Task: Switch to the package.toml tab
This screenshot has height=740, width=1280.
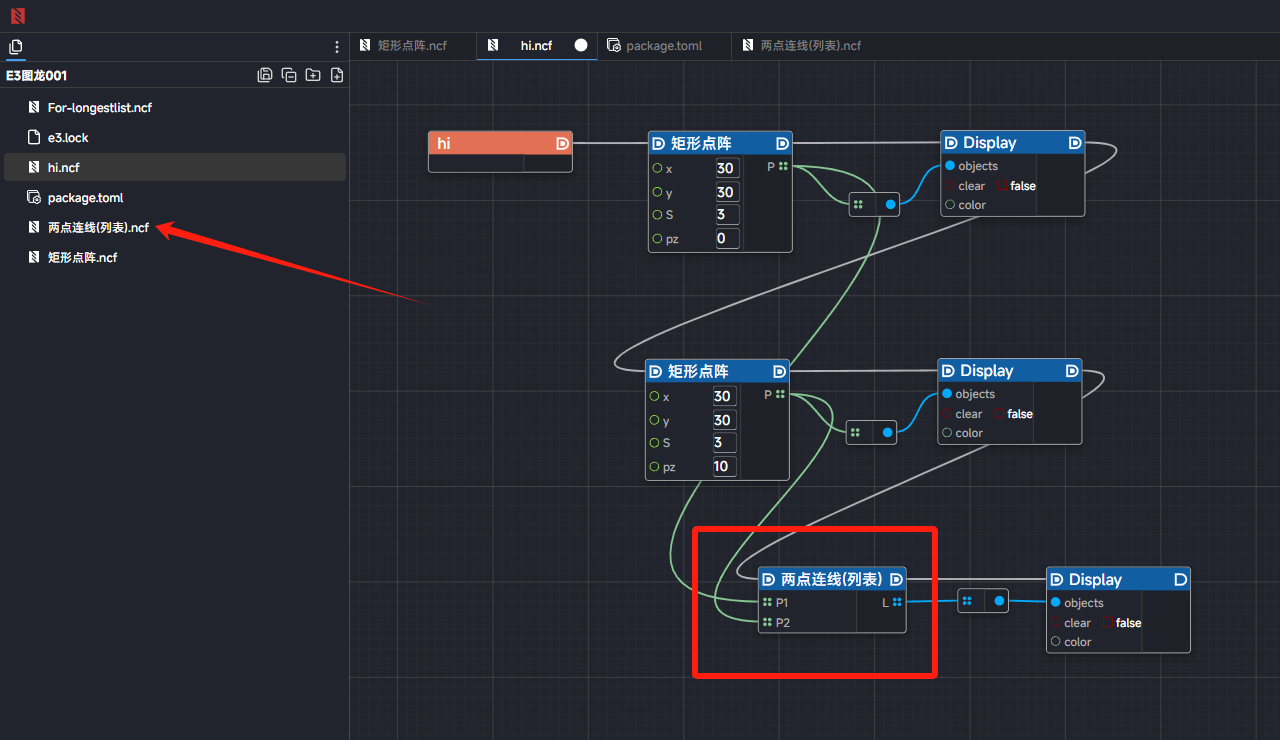Action: pyautogui.click(x=664, y=46)
